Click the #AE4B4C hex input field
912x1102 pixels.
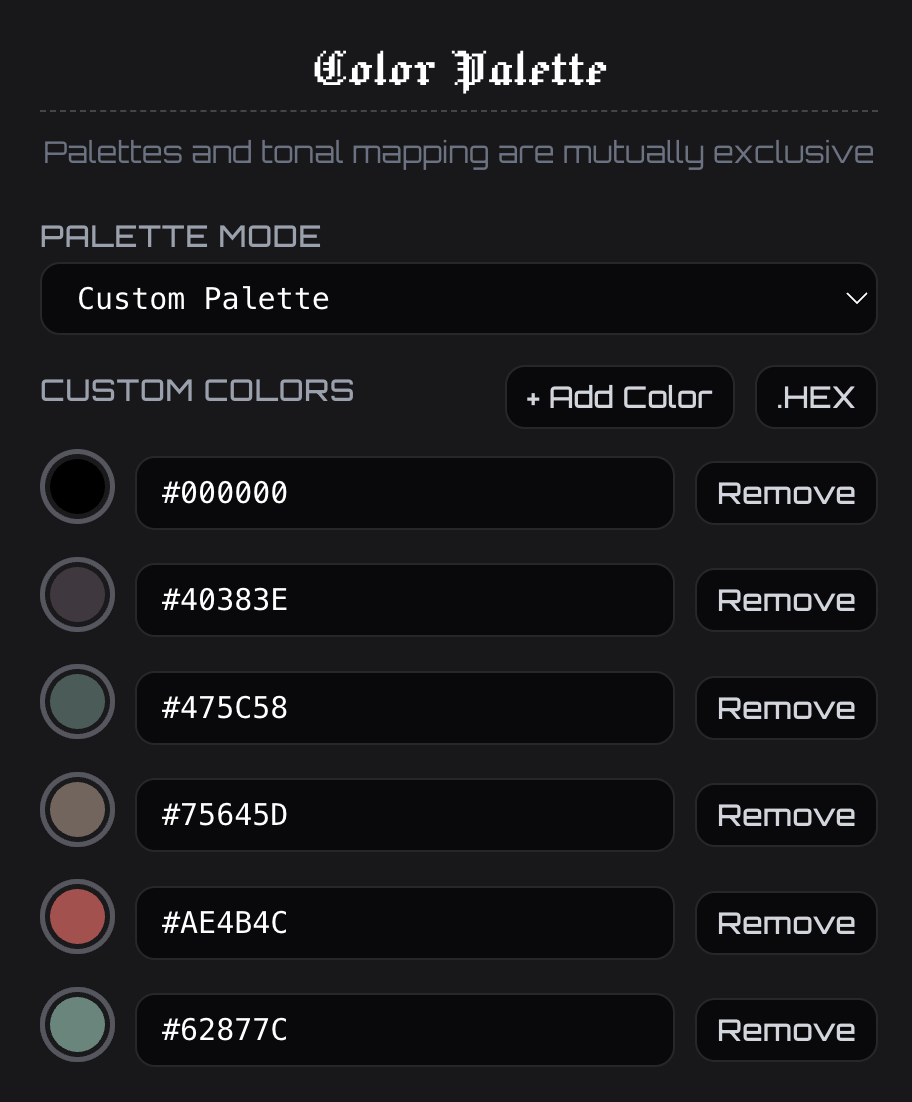pos(404,923)
